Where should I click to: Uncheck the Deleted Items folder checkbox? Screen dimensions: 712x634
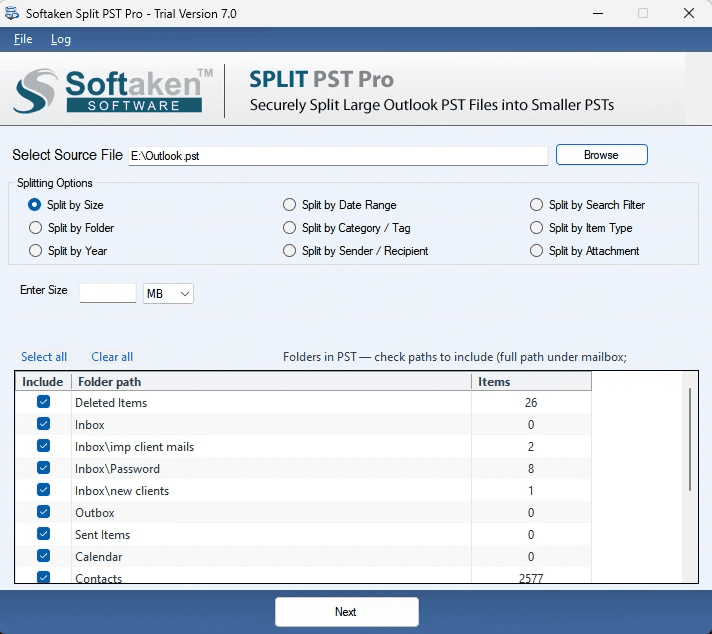pos(44,402)
